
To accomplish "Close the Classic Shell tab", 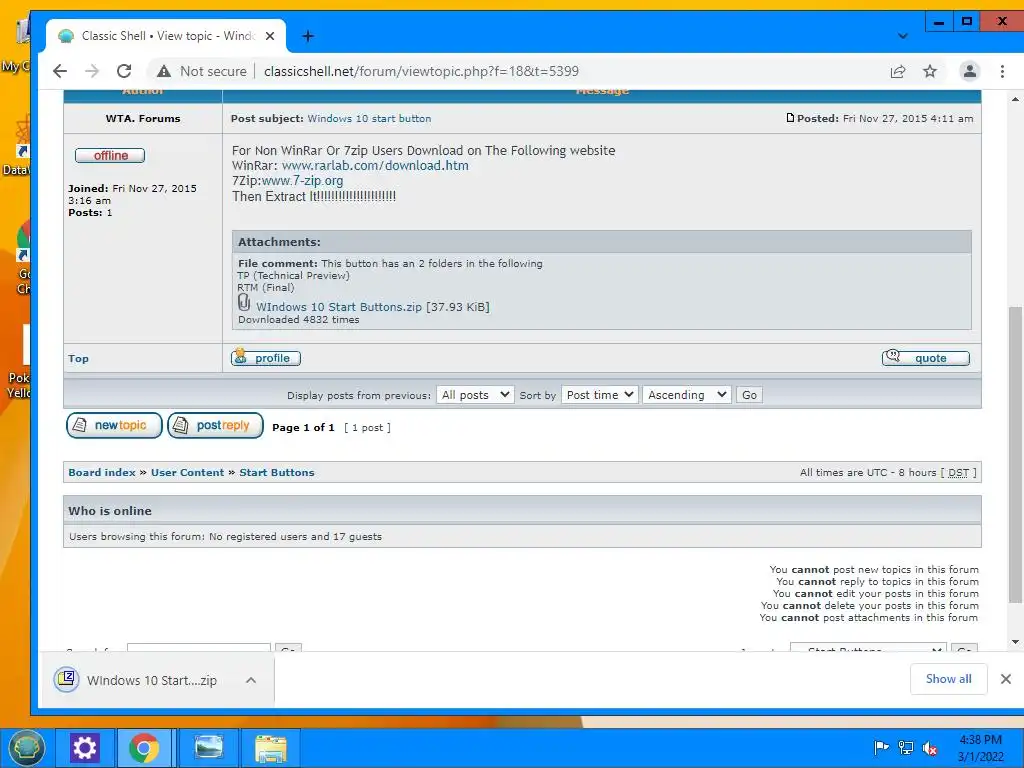I will (x=270, y=36).
